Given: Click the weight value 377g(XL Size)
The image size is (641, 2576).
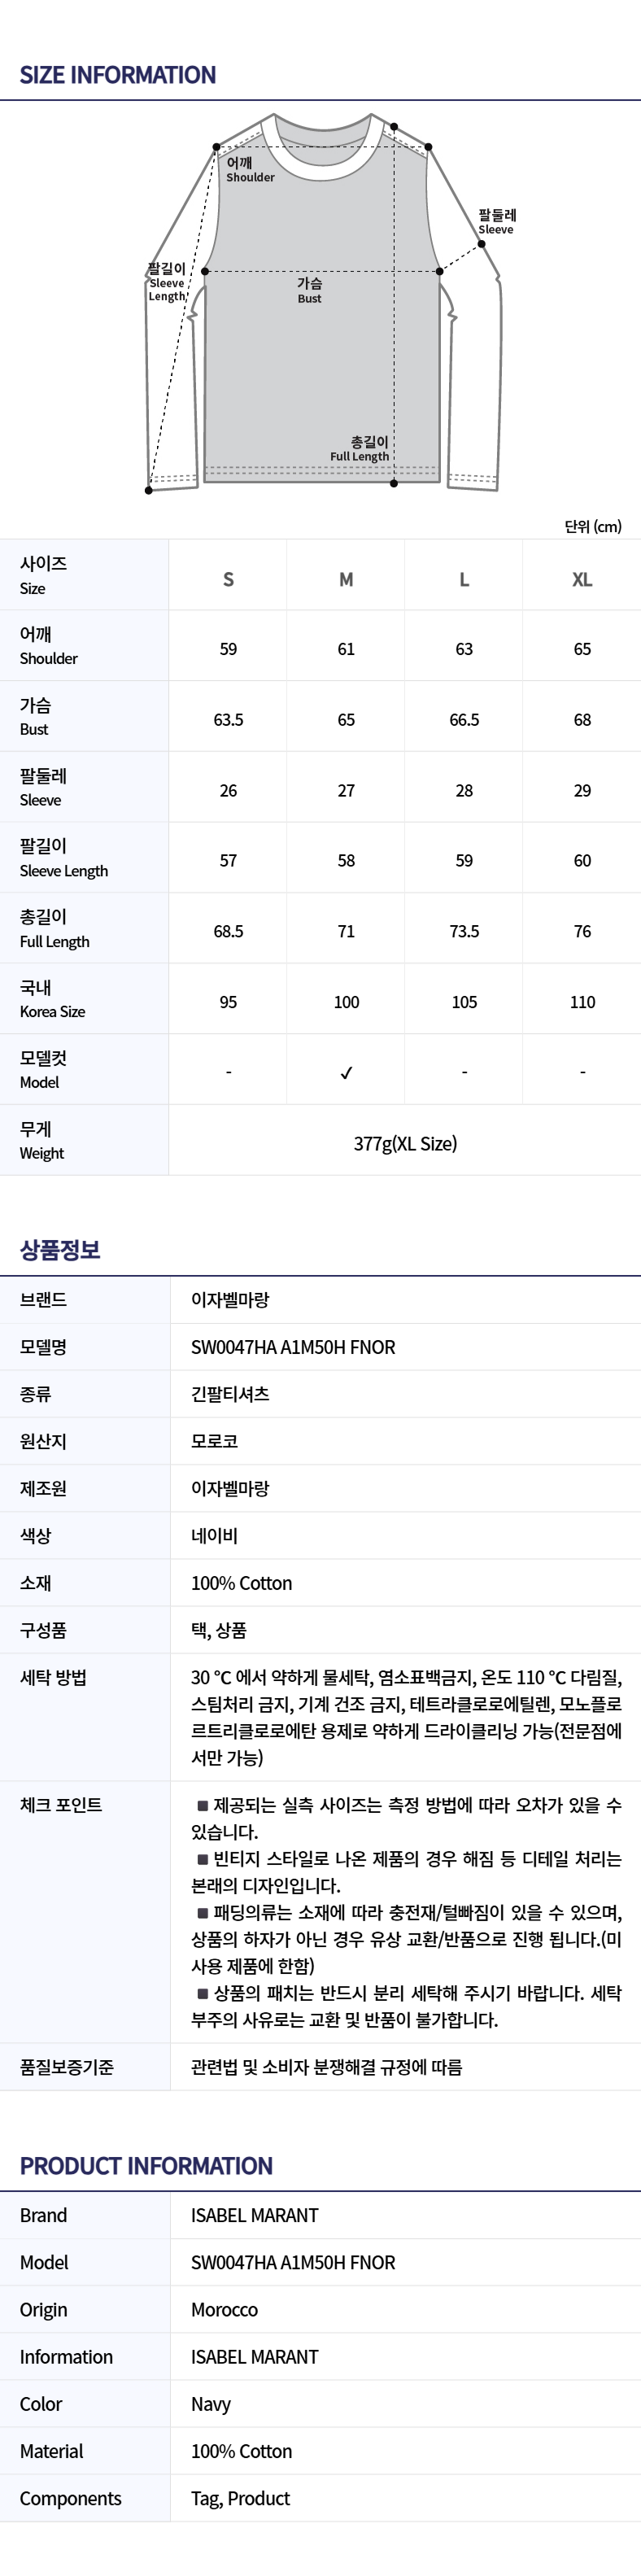Looking at the screenshot, I should 405,1143.
